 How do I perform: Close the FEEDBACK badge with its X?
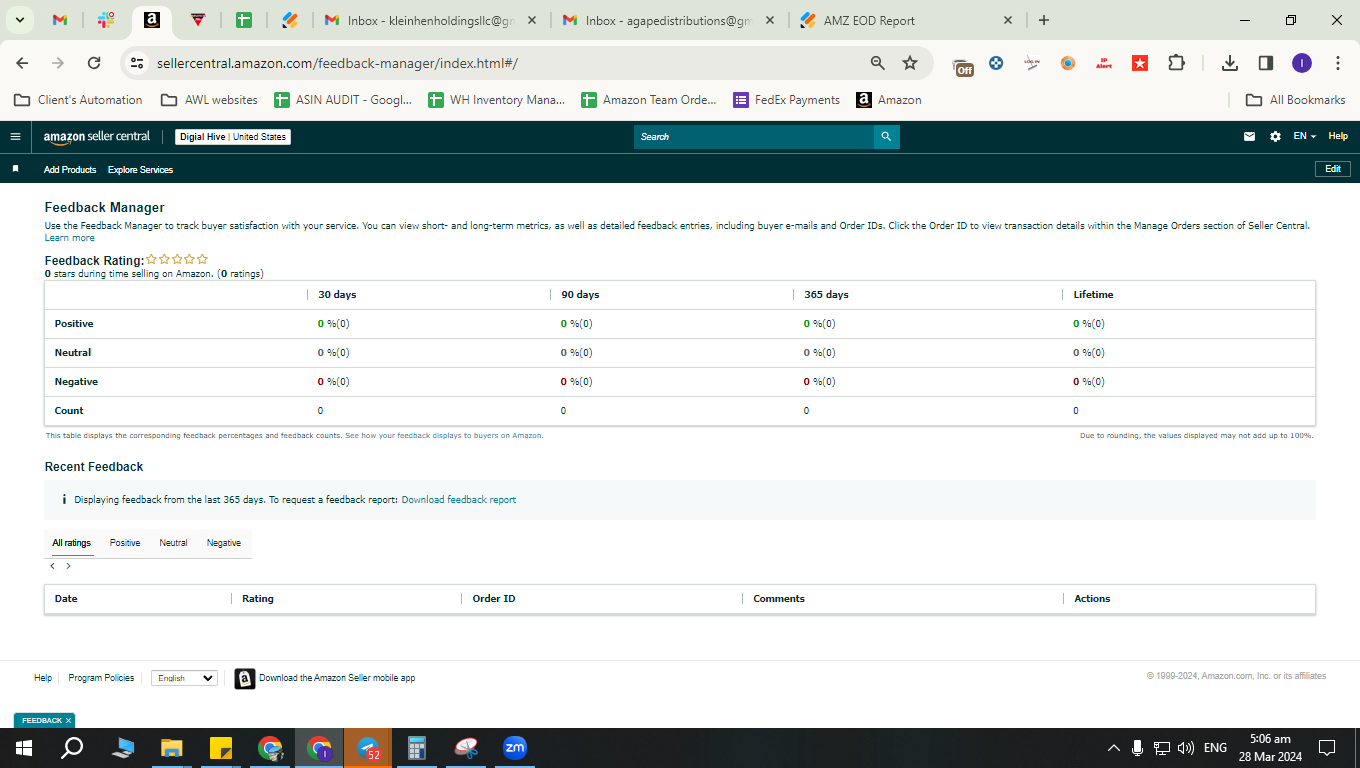(69, 721)
